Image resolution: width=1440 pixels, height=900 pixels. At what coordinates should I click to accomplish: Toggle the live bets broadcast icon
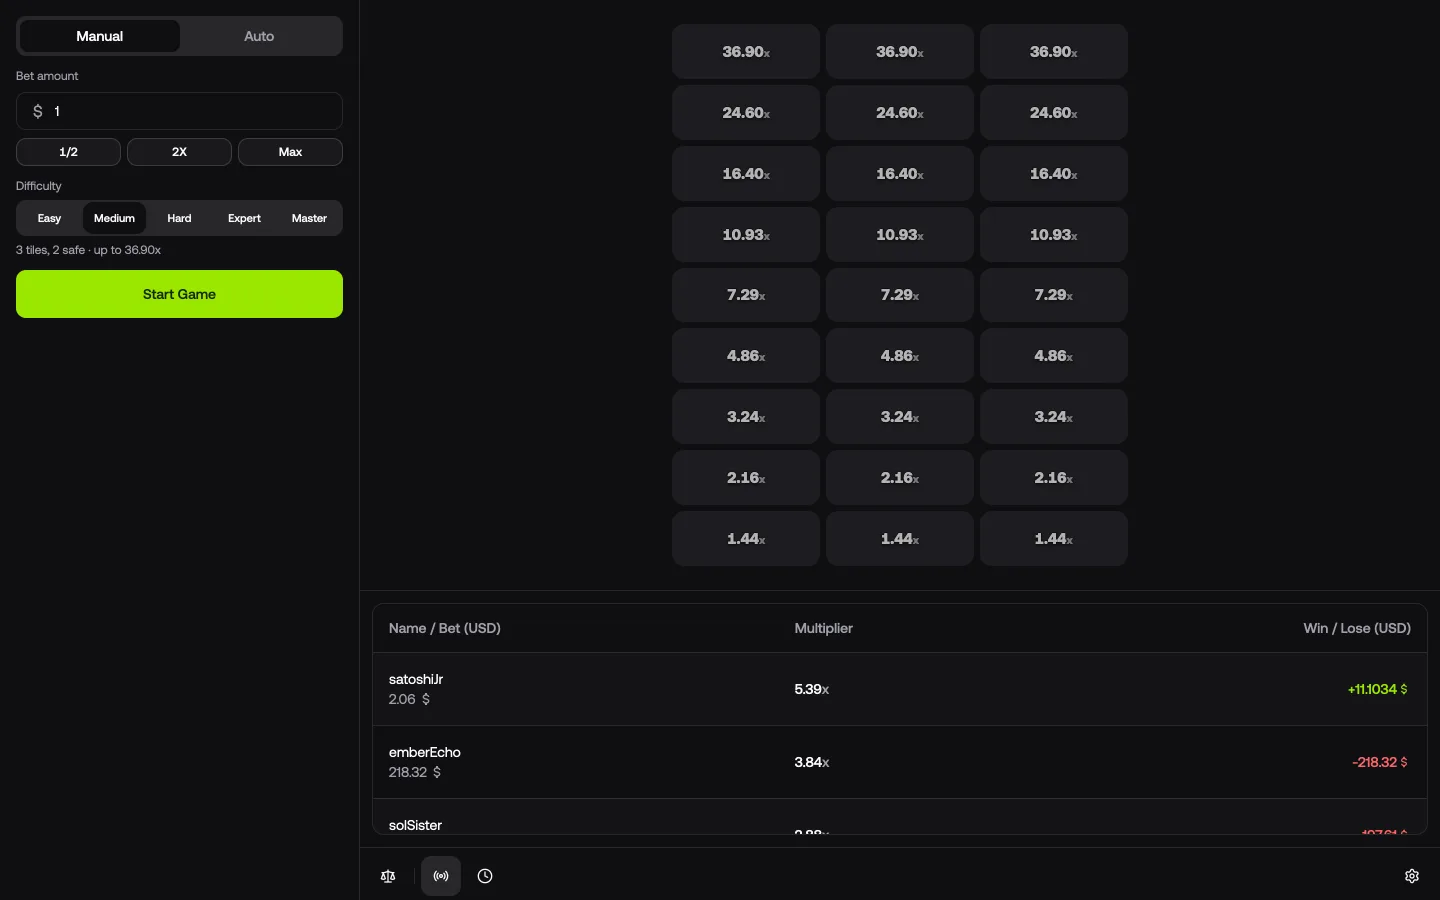[441, 876]
